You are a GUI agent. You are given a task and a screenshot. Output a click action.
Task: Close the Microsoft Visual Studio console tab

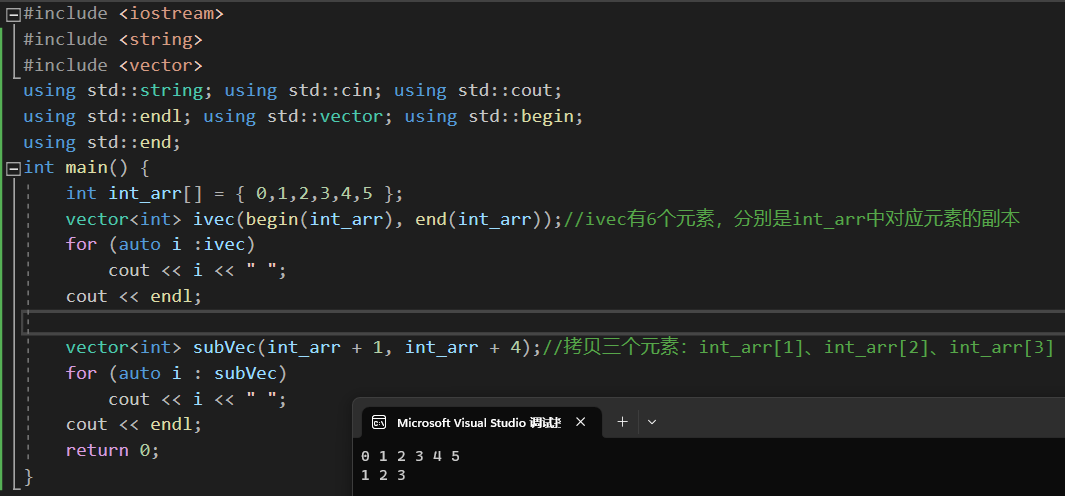pyautogui.click(x=581, y=422)
